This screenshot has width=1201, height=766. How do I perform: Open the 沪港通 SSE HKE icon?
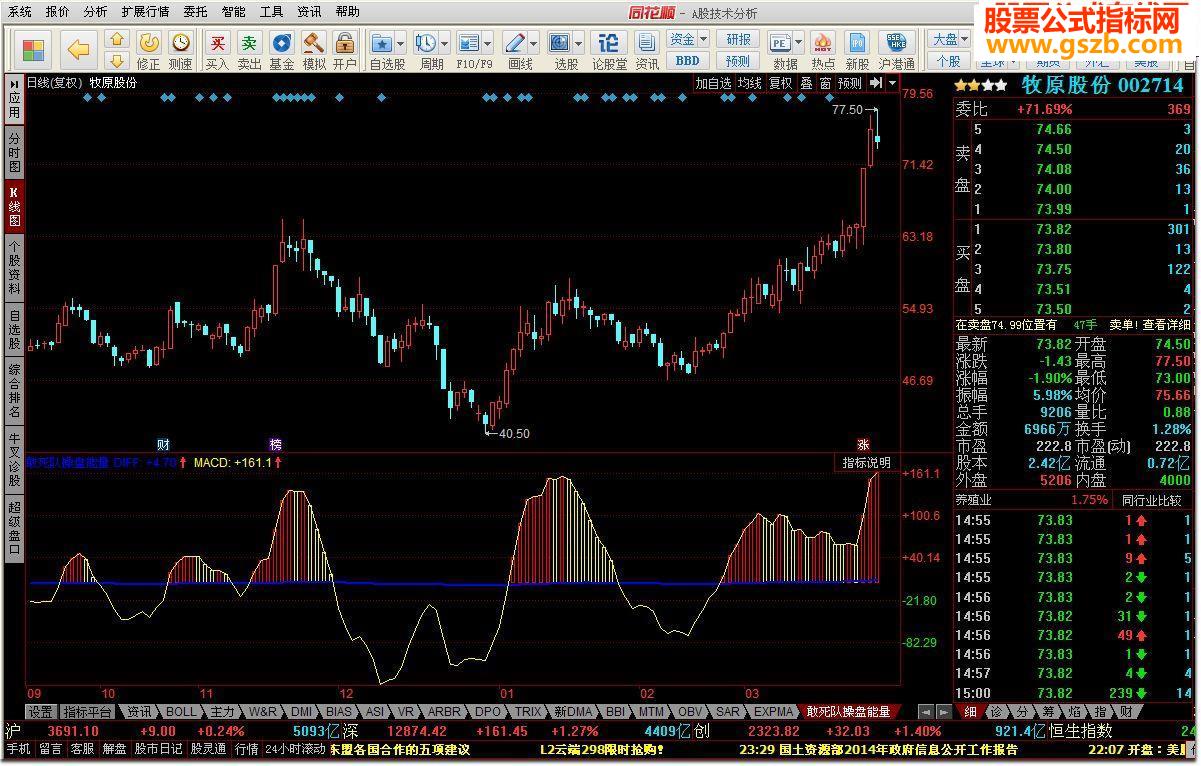tap(897, 50)
